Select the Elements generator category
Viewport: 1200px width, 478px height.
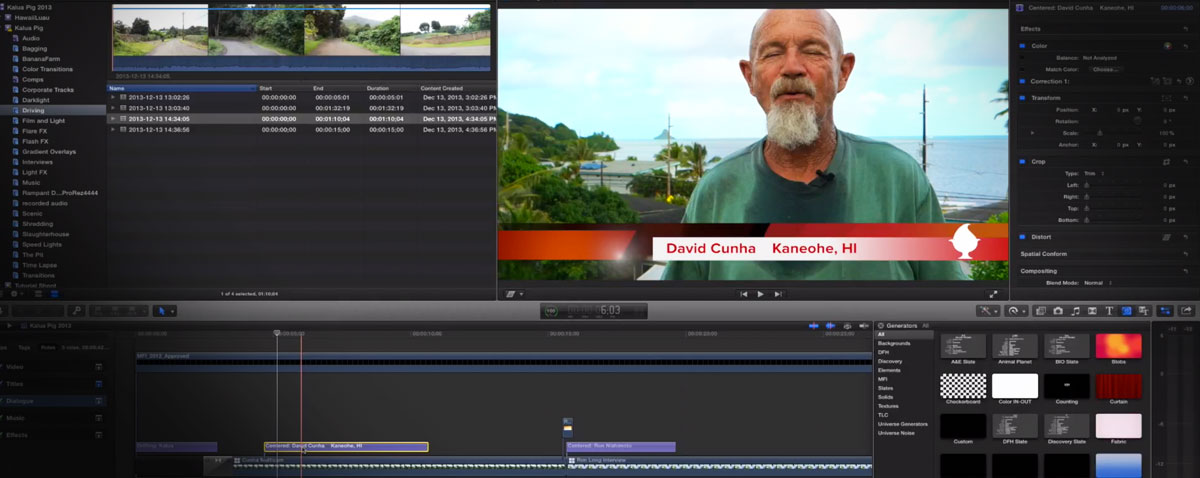pyautogui.click(x=890, y=370)
